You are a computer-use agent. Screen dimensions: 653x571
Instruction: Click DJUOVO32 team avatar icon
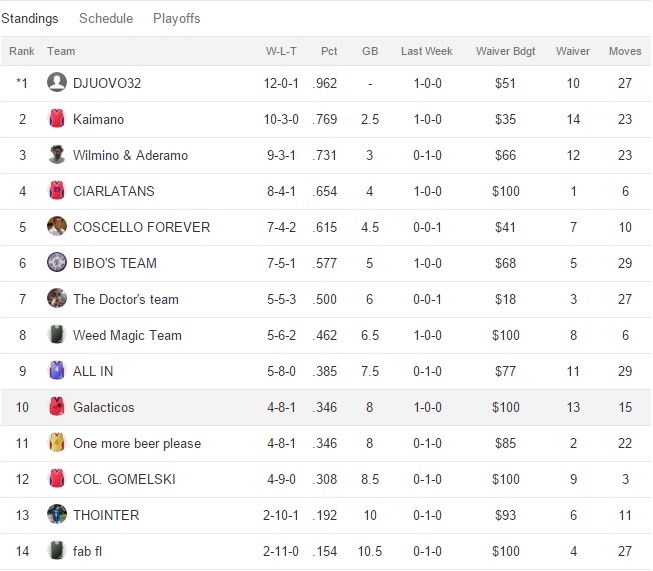57,83
